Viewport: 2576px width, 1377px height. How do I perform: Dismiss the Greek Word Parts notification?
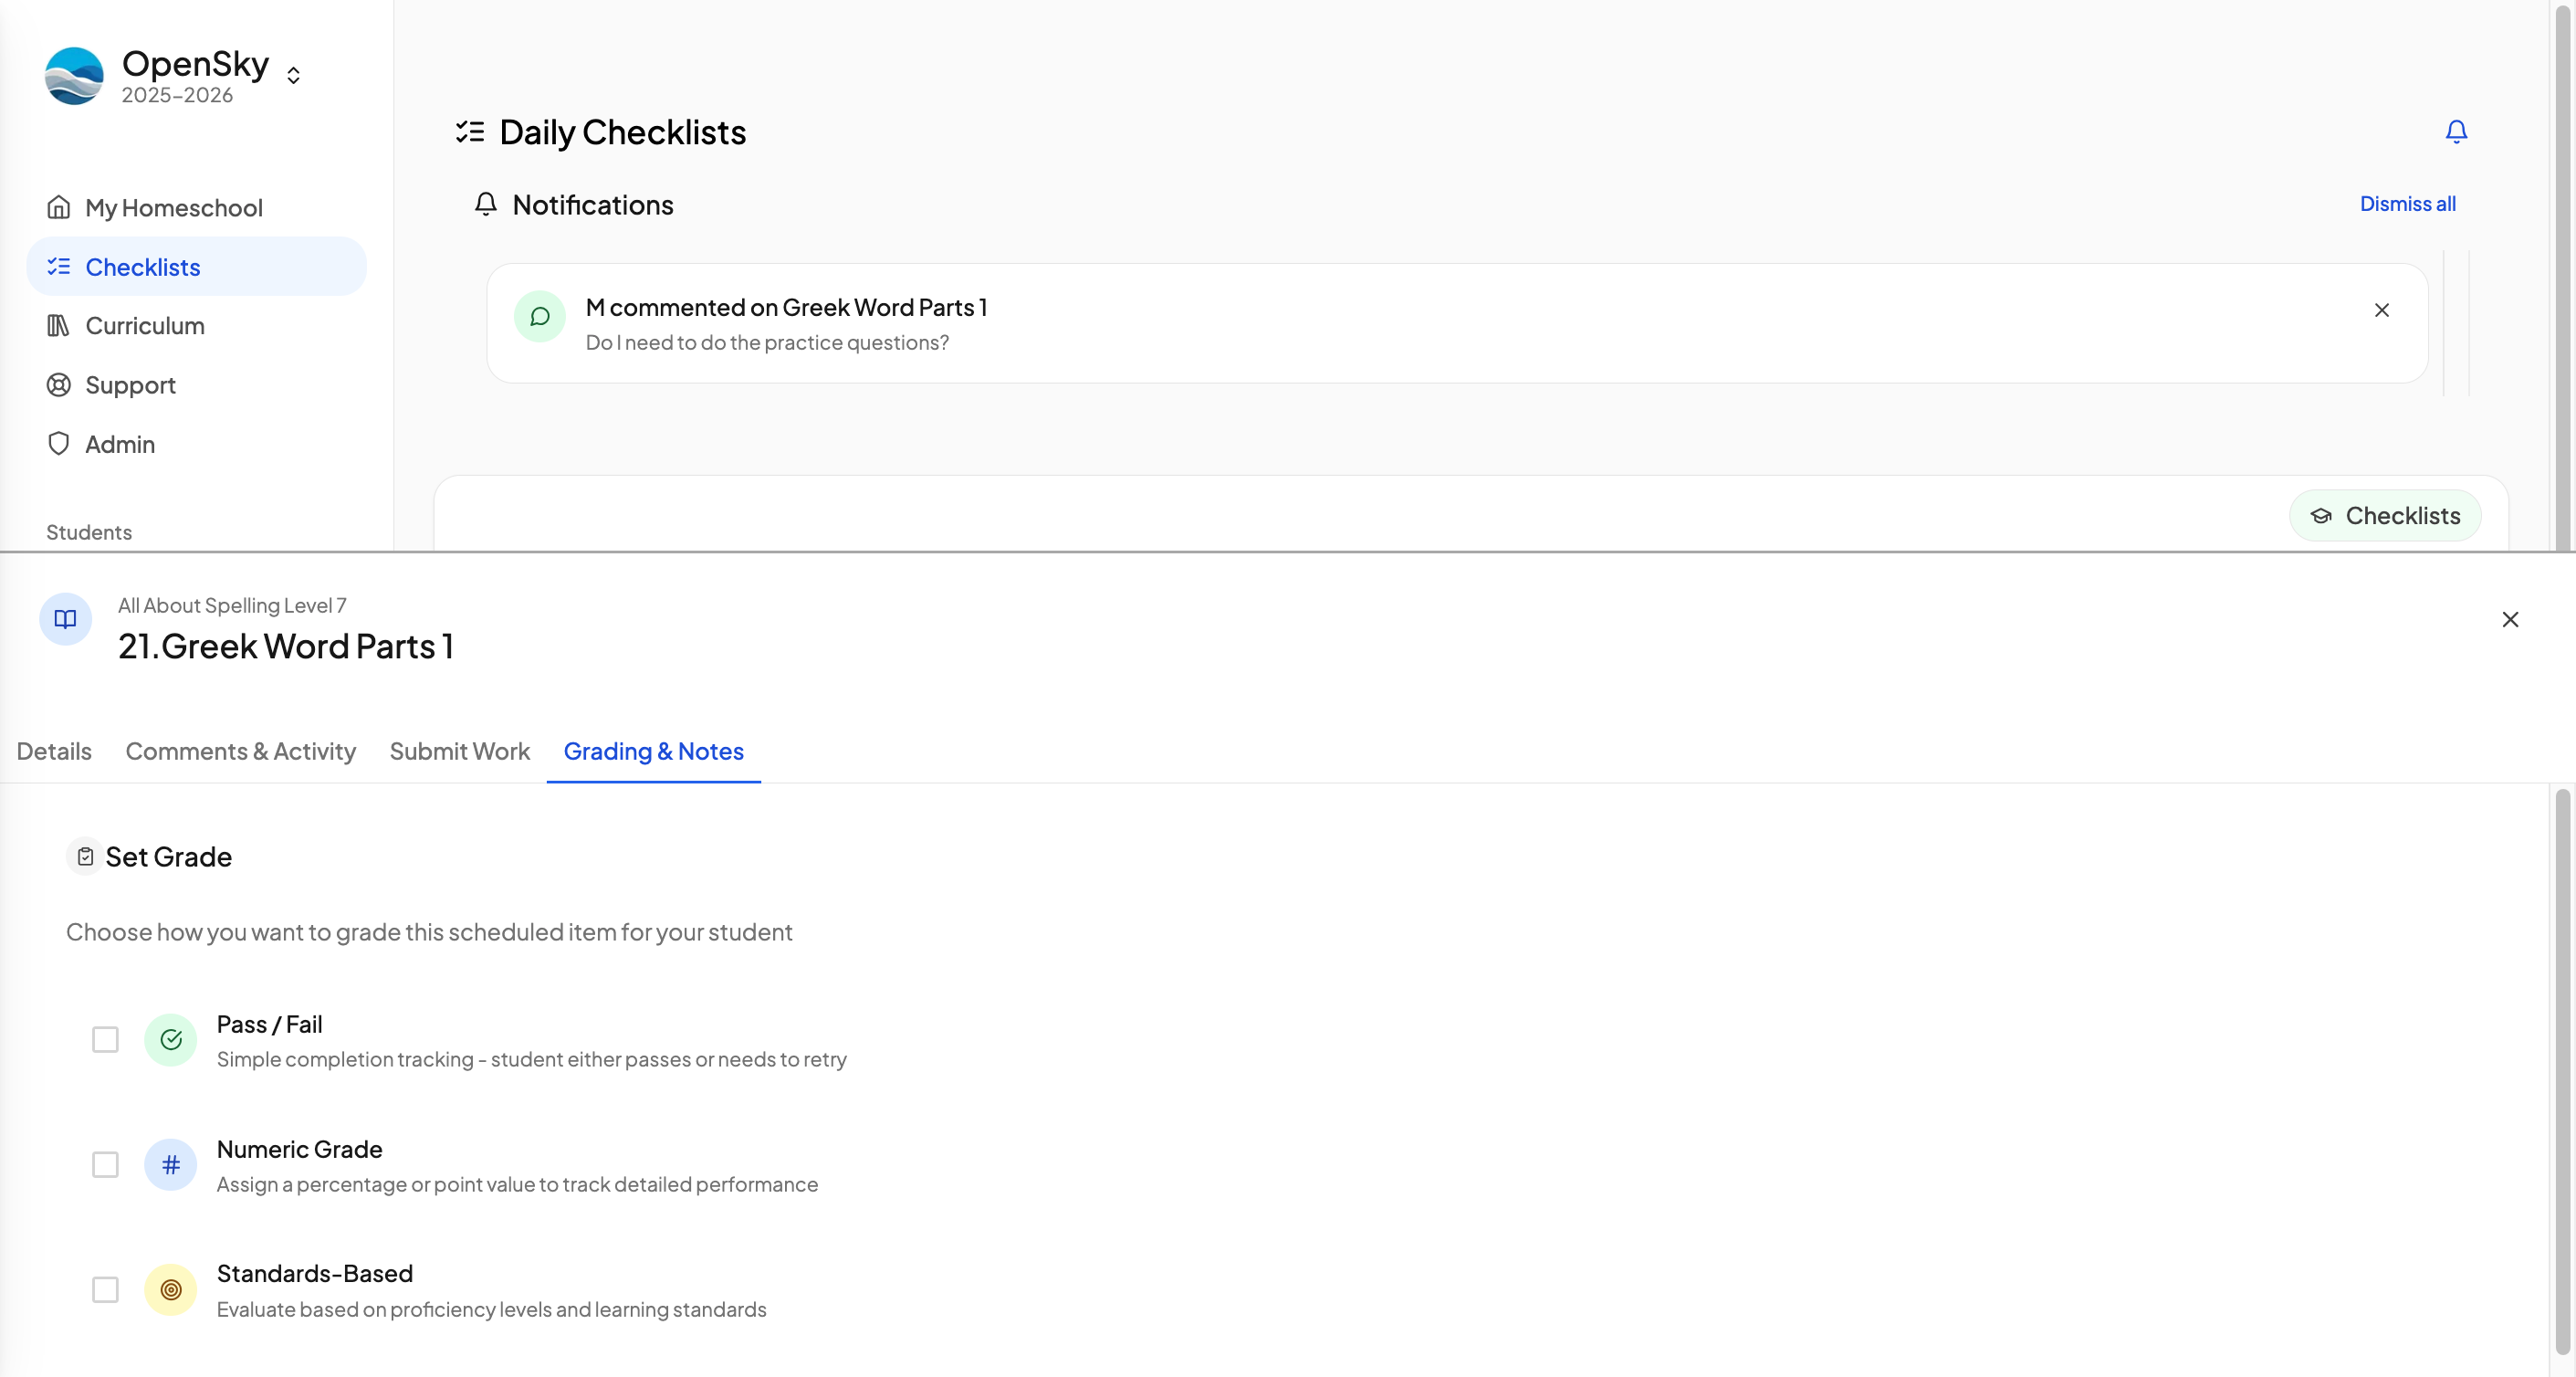2382,310
